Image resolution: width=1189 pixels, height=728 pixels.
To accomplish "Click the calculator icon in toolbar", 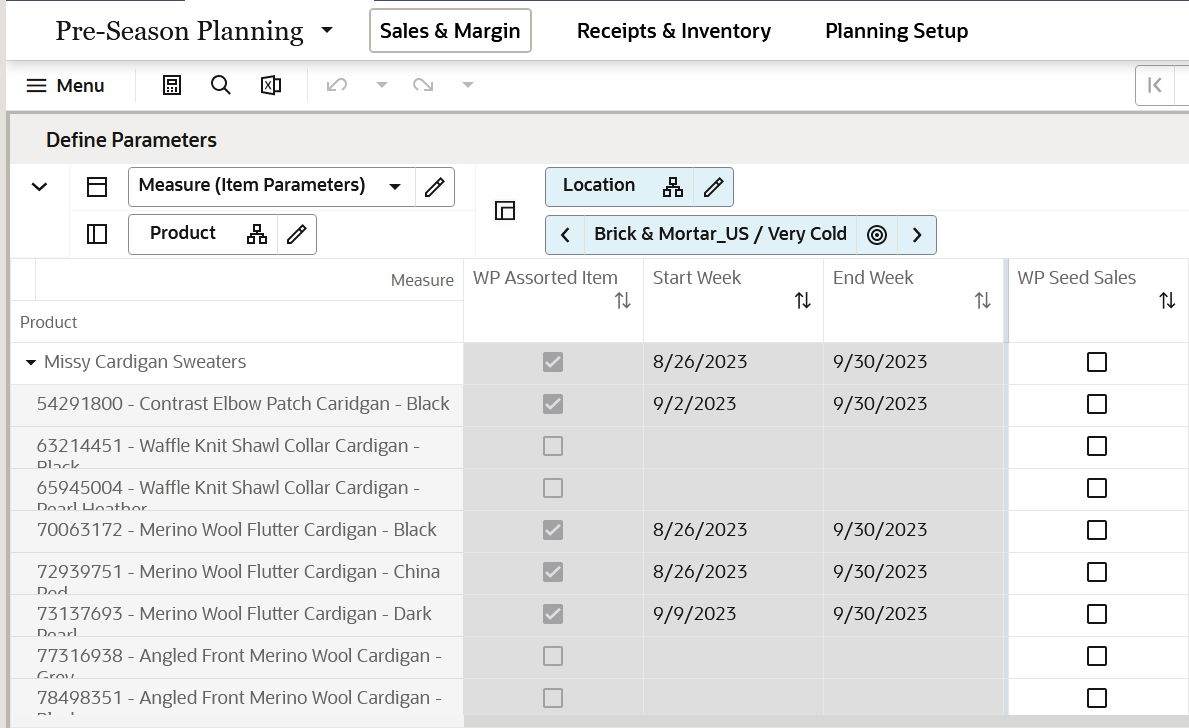I will click(172, 85).
